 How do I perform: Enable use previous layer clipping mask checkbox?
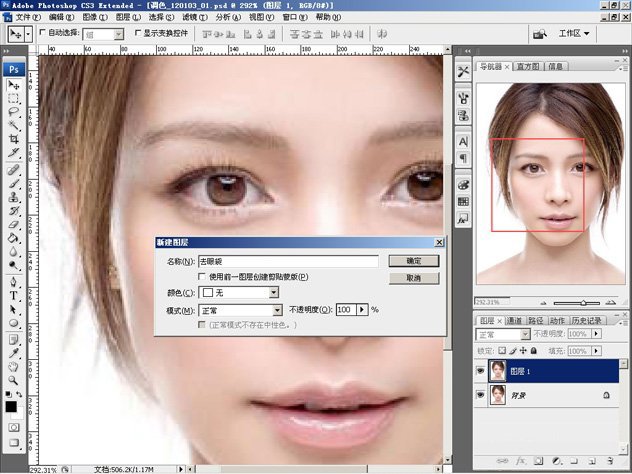[203, 277]
